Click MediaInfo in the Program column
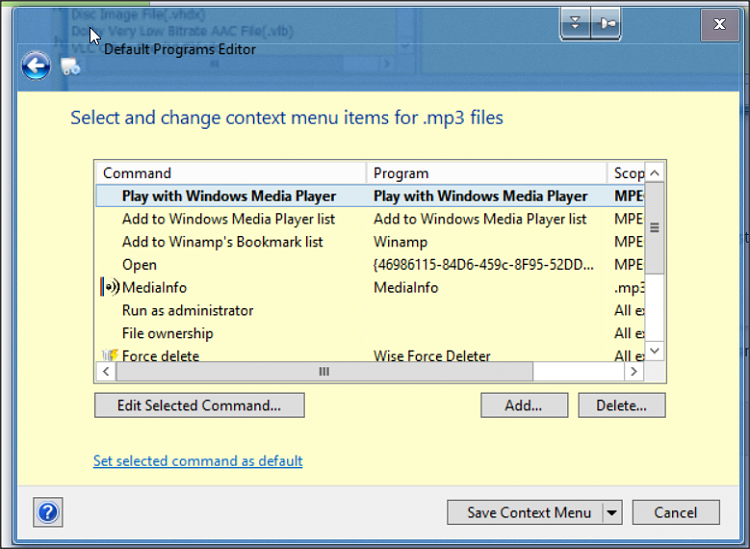Image resolution: width=750 pixels, height=549 pixels. pos(406,287)
